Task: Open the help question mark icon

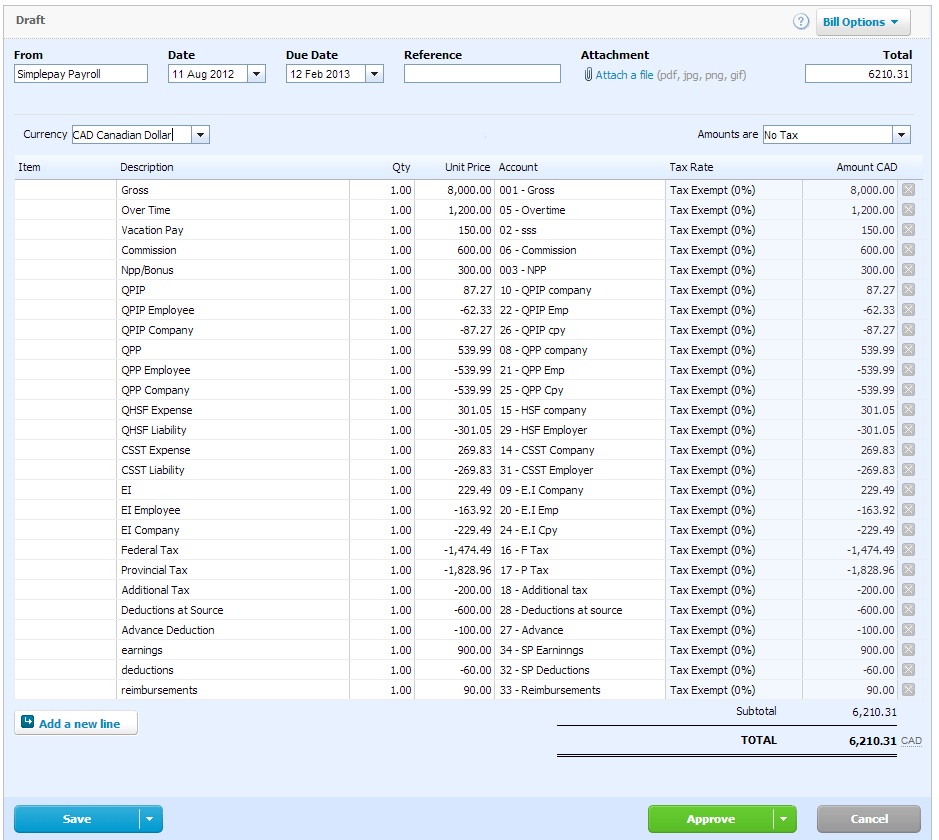Action: [x=801, y=22]
